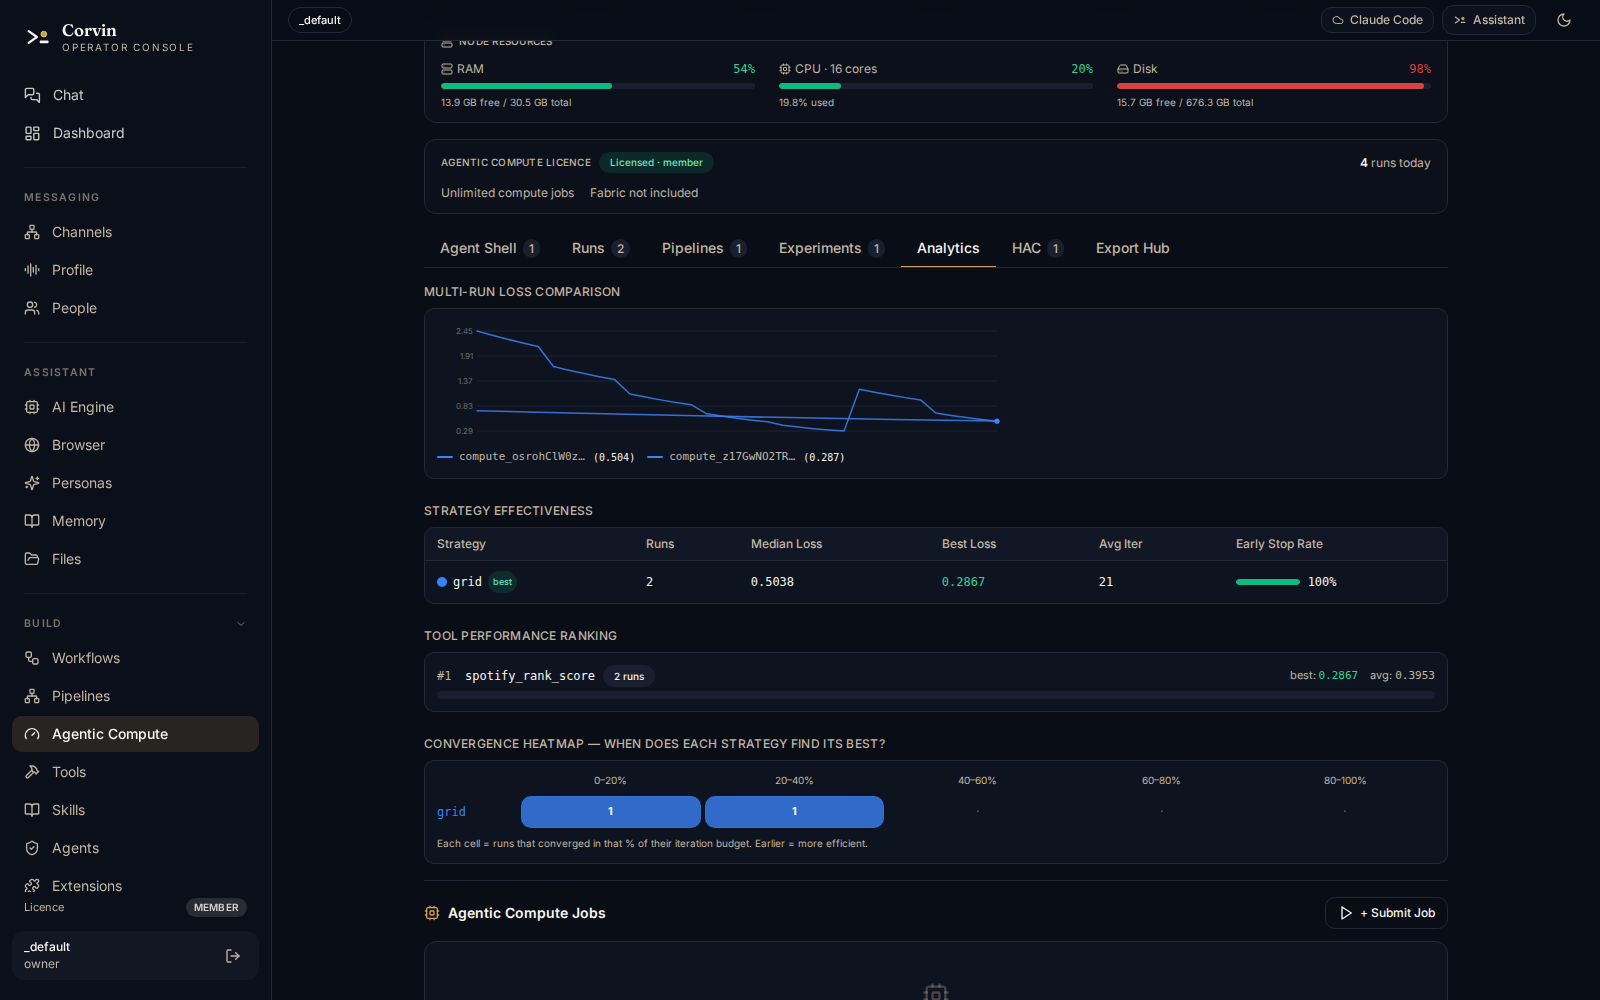Click the Agentic Compute Jobs heading icon
Viewport: 1600px width, 1000px height.
[432, 913]
